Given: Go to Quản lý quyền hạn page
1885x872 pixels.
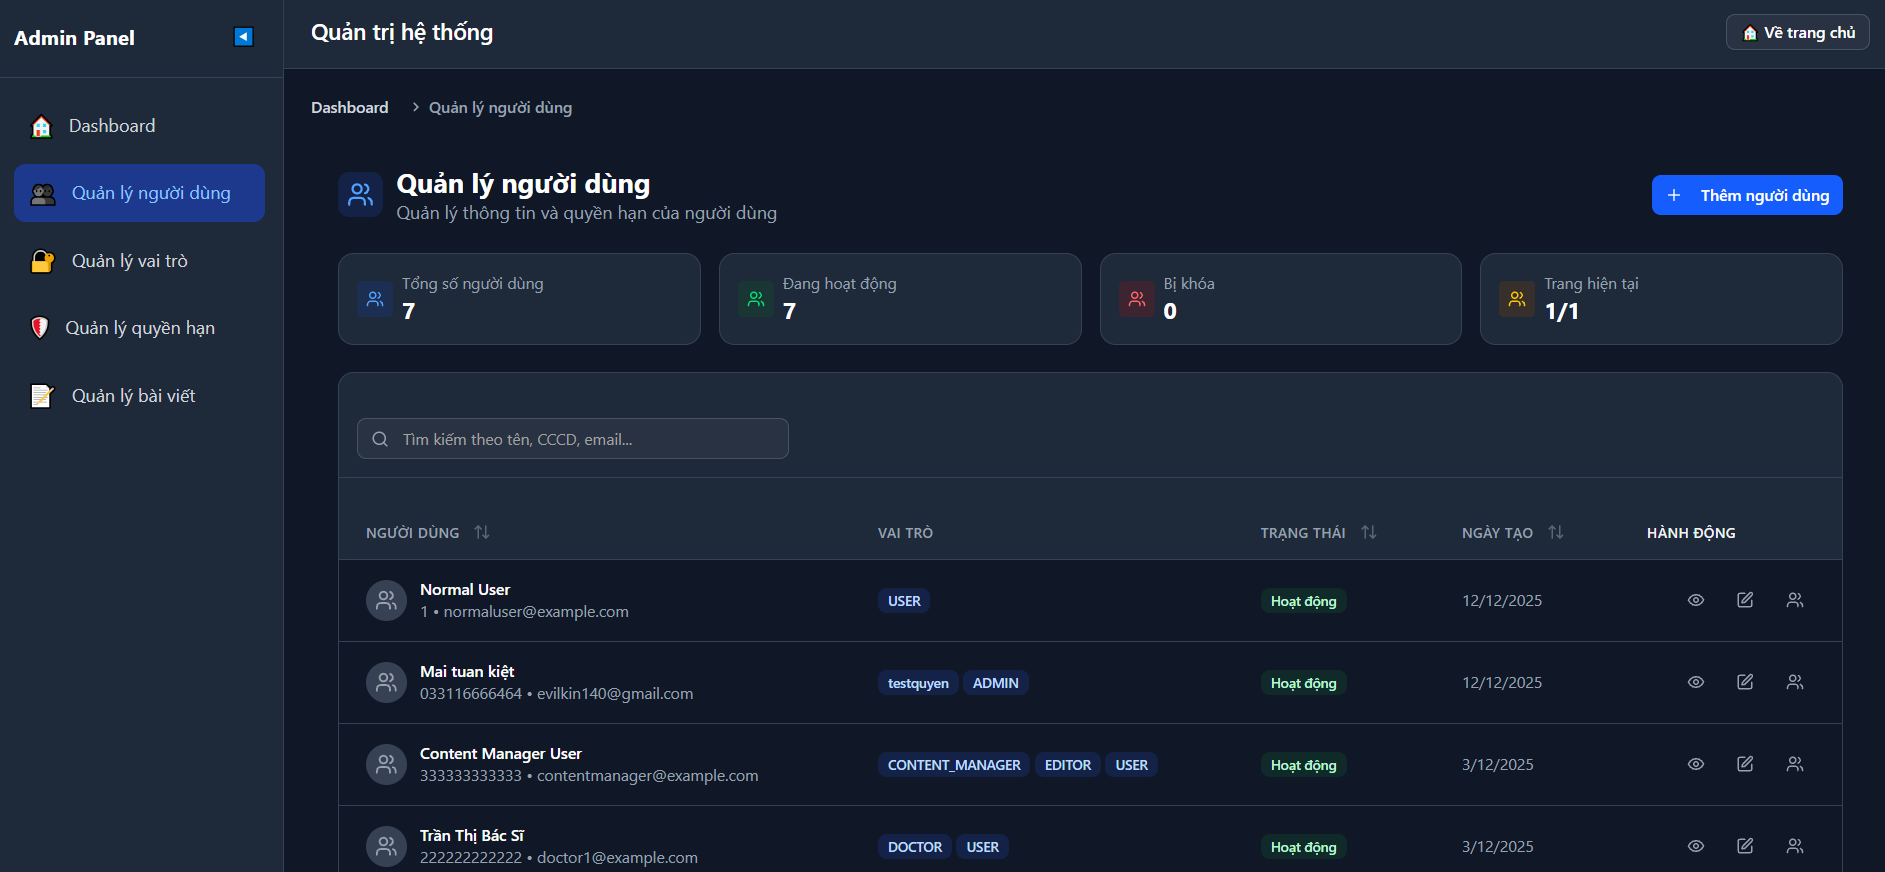Looking at the screenshot, I should pos(139,328).
